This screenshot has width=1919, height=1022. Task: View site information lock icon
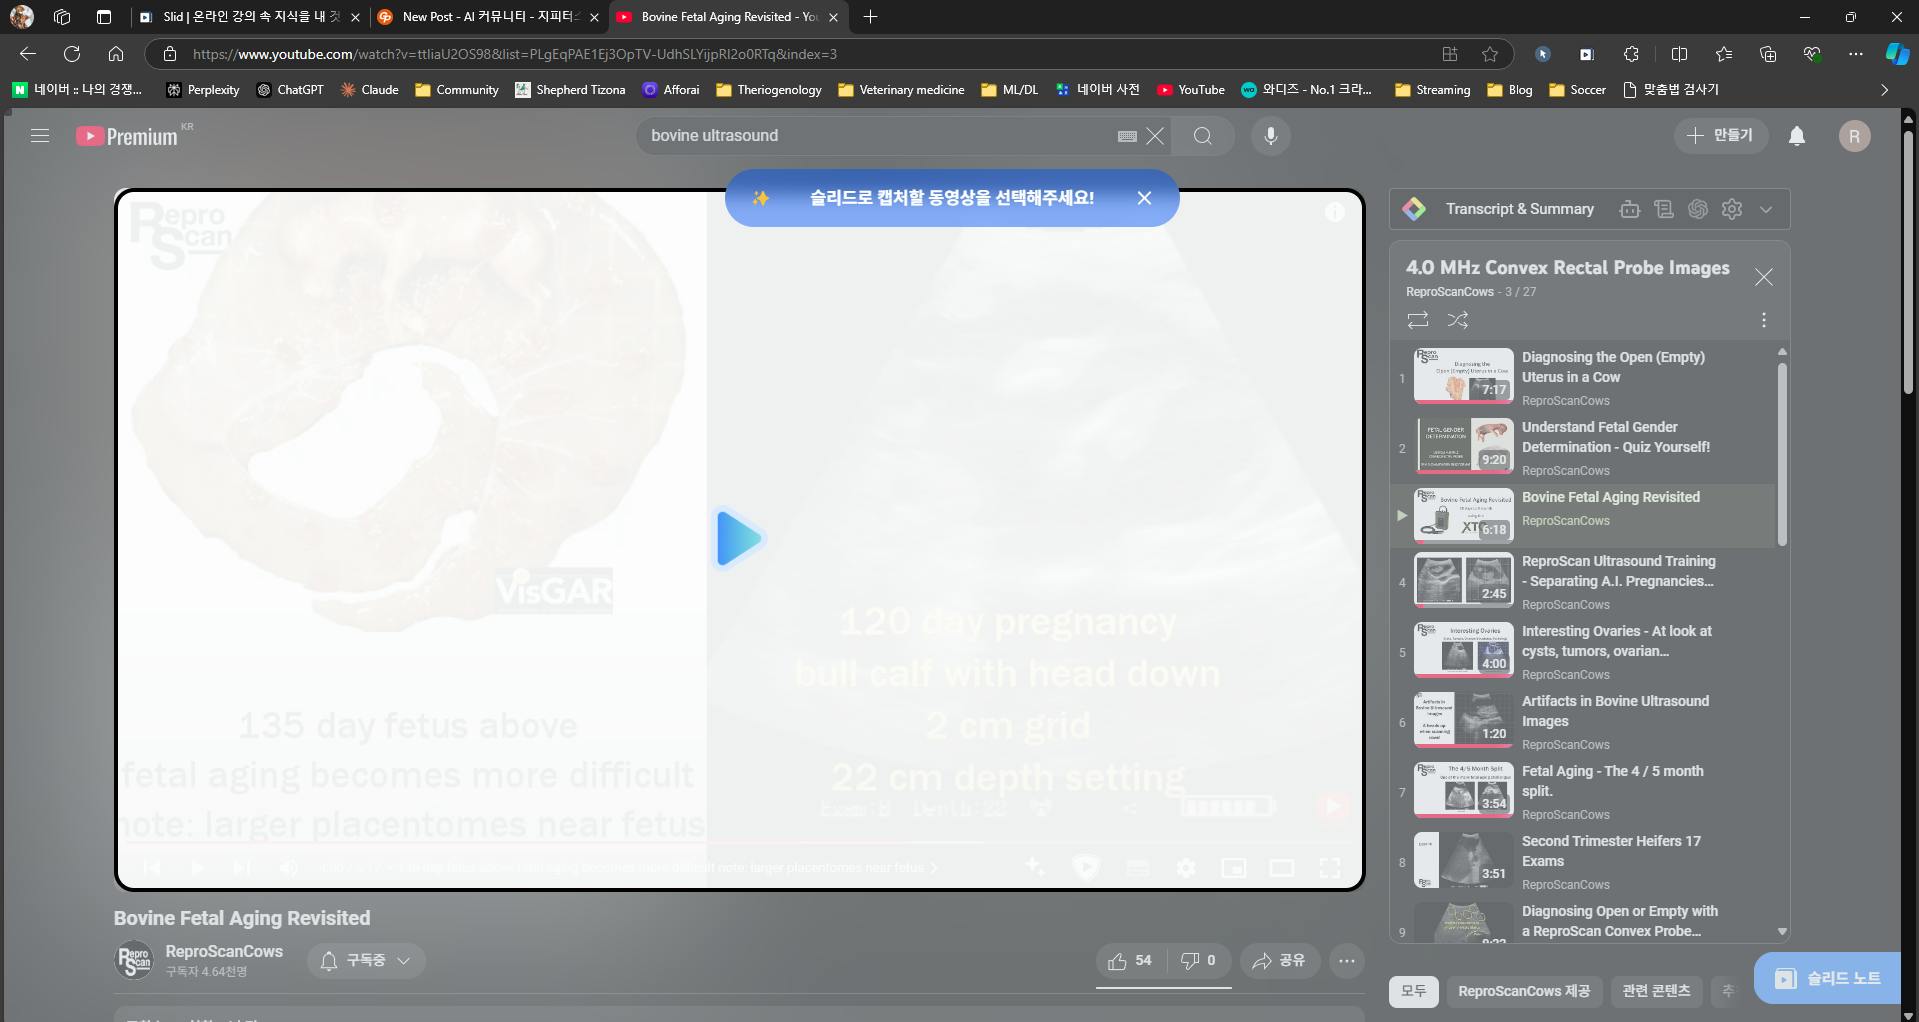170,54
